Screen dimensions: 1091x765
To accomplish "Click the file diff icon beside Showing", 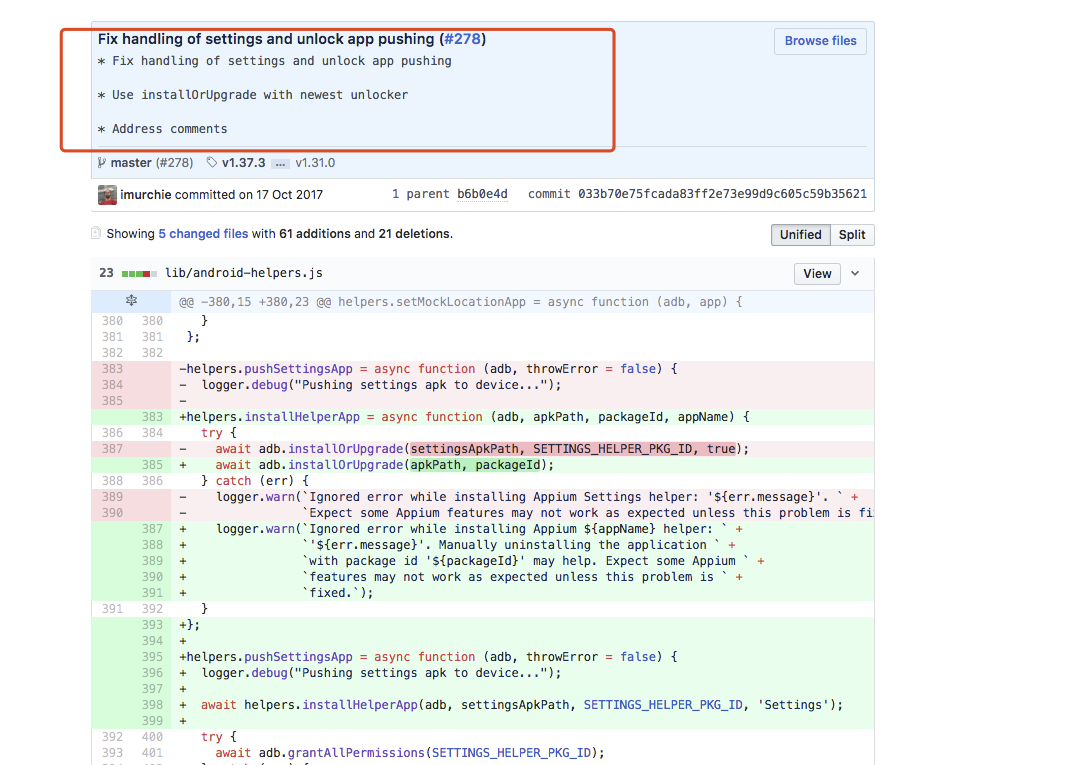I will [x=96, y=233].
